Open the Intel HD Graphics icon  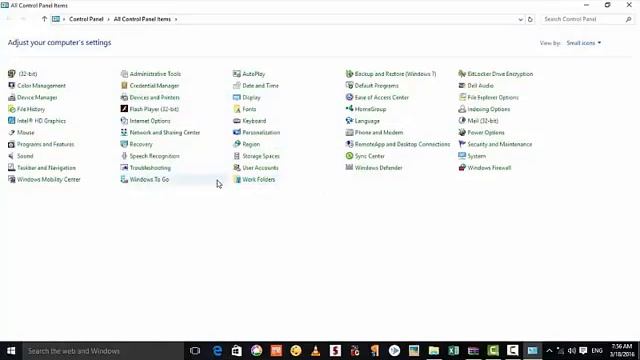pos(11,121)
